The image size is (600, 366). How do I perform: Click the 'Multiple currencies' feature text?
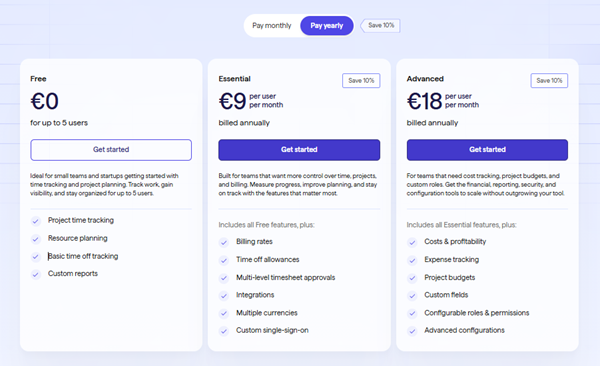pyautogui.click(x=267, y=313)
